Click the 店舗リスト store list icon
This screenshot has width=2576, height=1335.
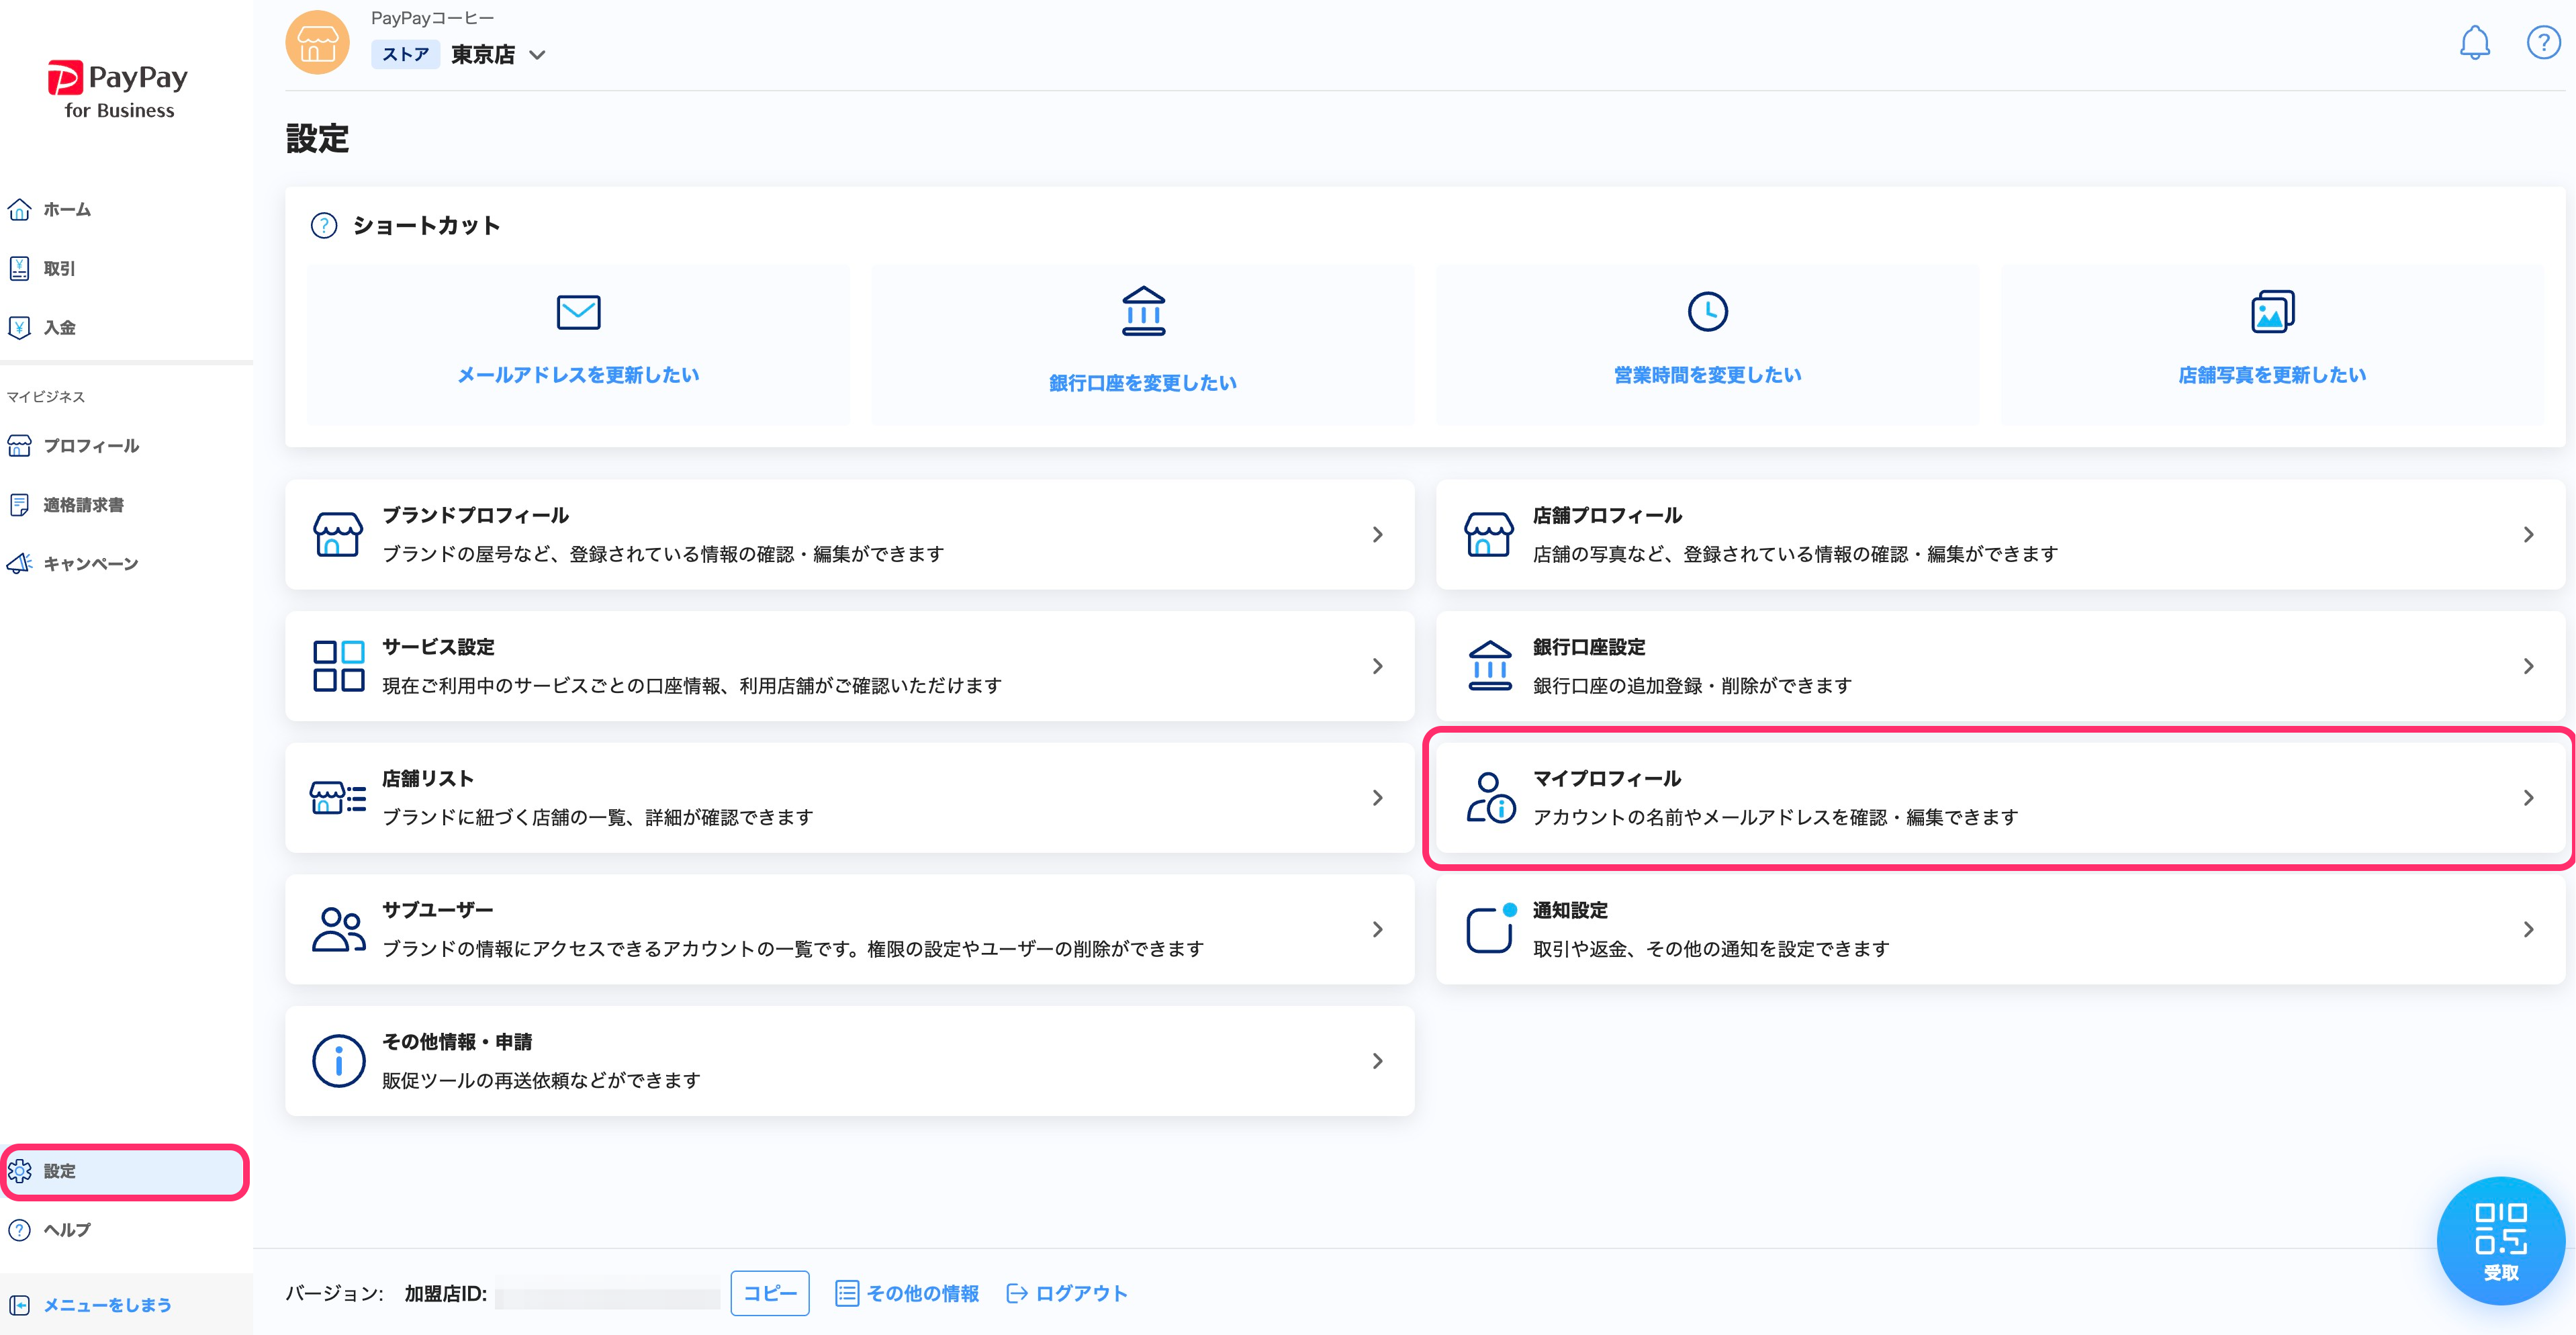(338, 797)
